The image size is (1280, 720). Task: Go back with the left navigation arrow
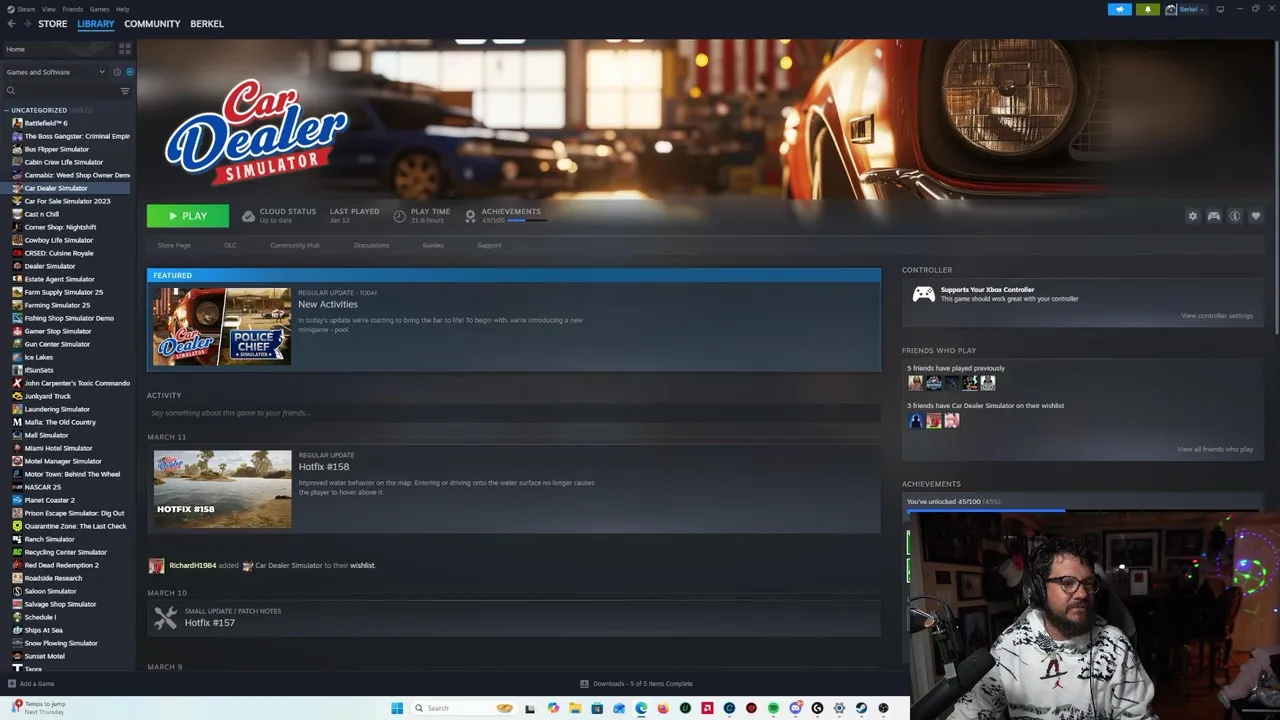(11, 24)
